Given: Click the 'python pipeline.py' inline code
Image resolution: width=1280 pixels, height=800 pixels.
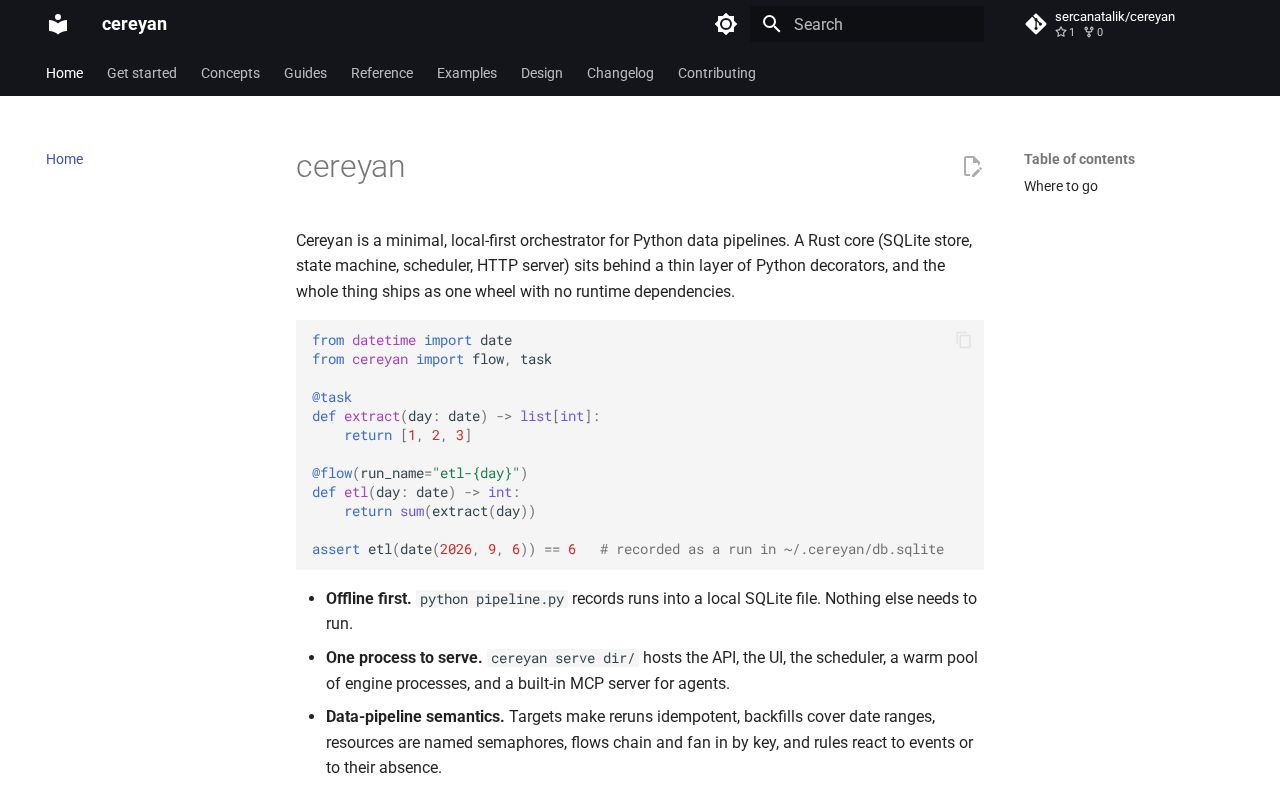Looking at the screenshot, I should point(492,599).
